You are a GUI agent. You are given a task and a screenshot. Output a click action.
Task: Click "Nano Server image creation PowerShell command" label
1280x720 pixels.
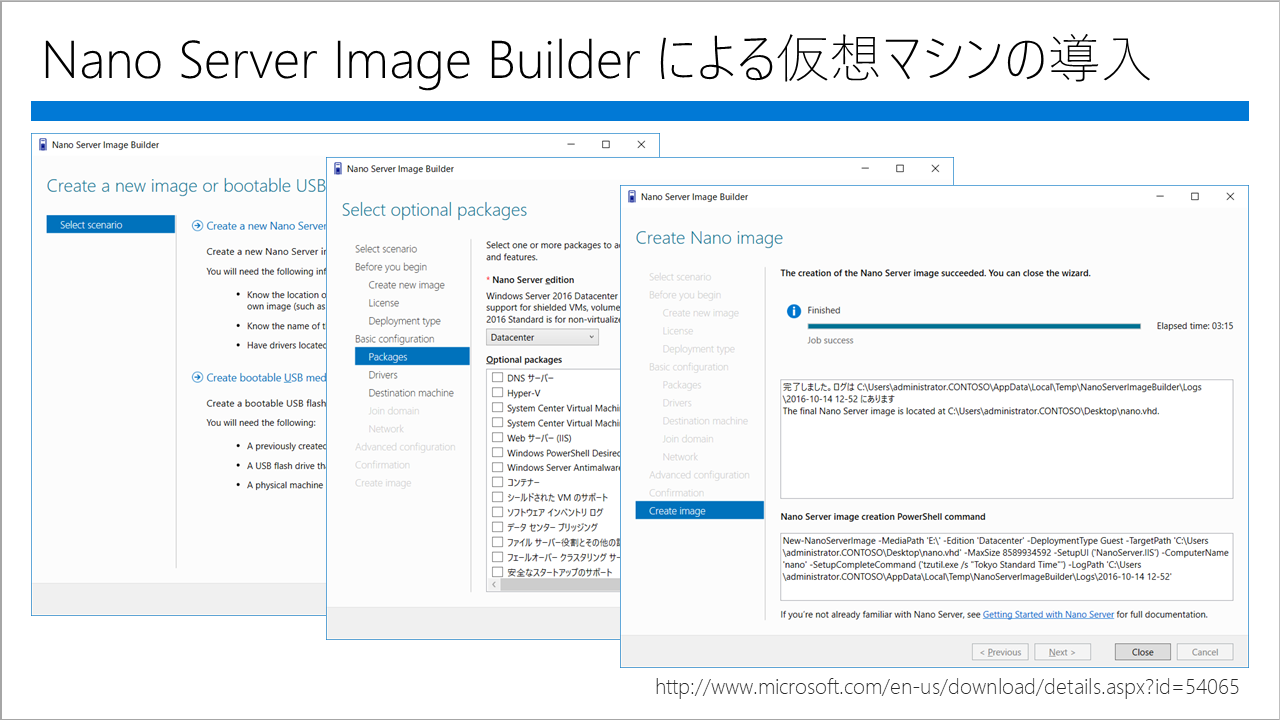883,517
